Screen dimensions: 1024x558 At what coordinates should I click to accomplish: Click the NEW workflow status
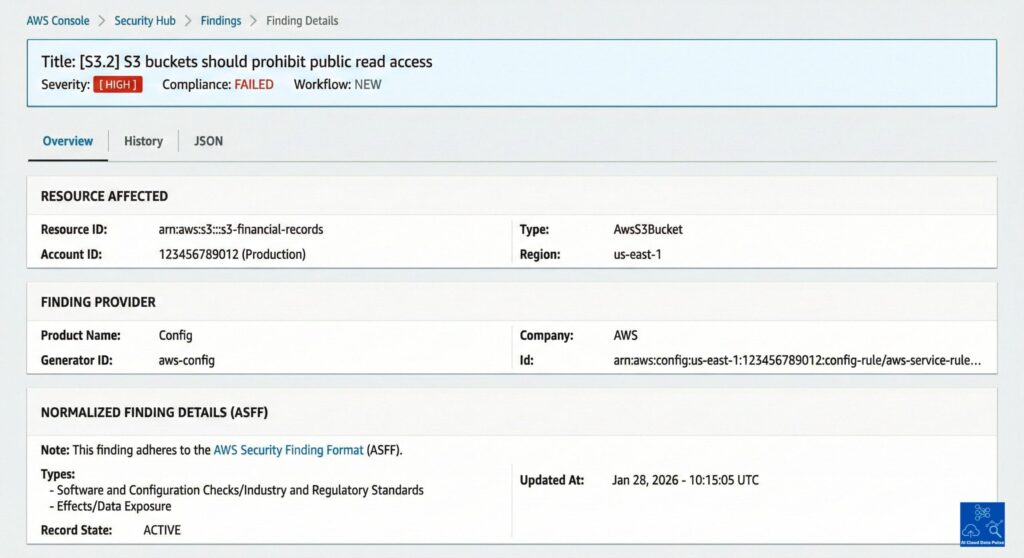coord(368,84)
